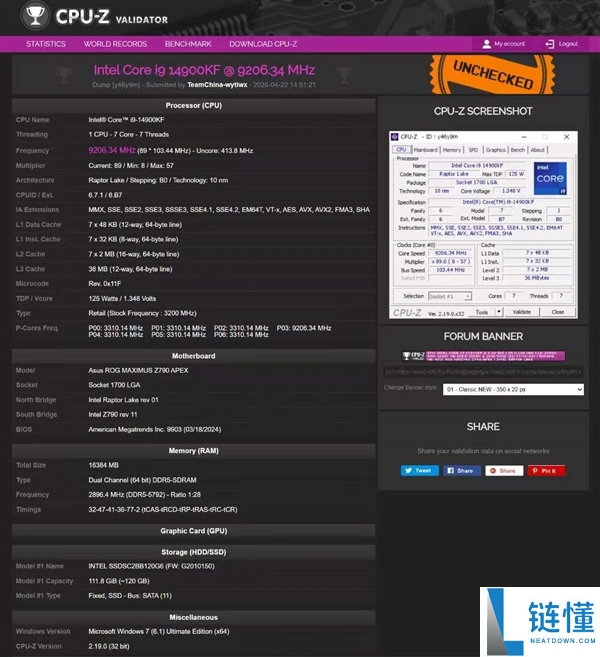This screenshot has height=657, width=600.
Task: Click the orange UNCHECKED stamp badge
Action: click(493, 75)
